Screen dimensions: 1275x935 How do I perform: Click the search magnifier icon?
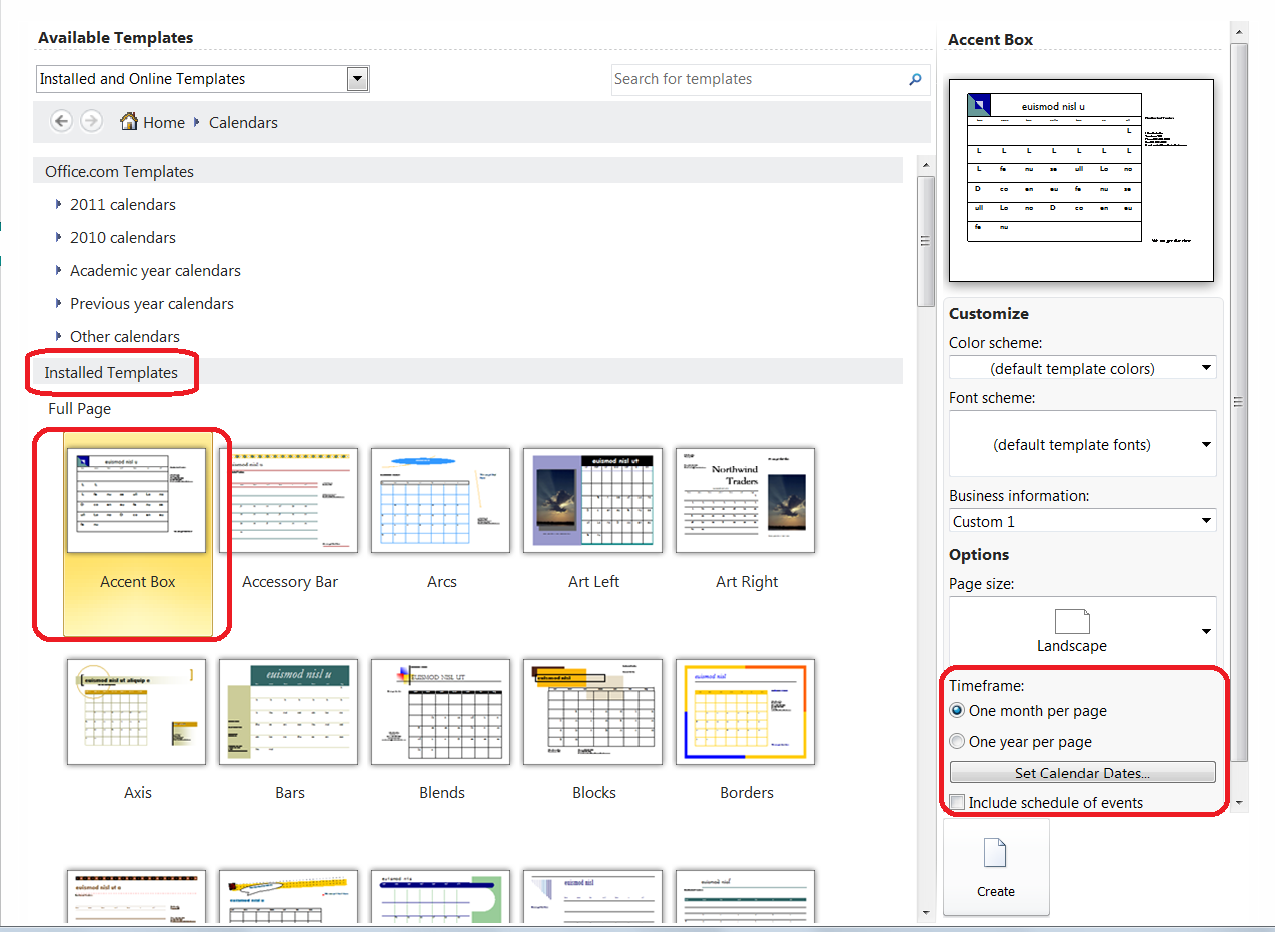pyautogui.click(x=914, y=79)
